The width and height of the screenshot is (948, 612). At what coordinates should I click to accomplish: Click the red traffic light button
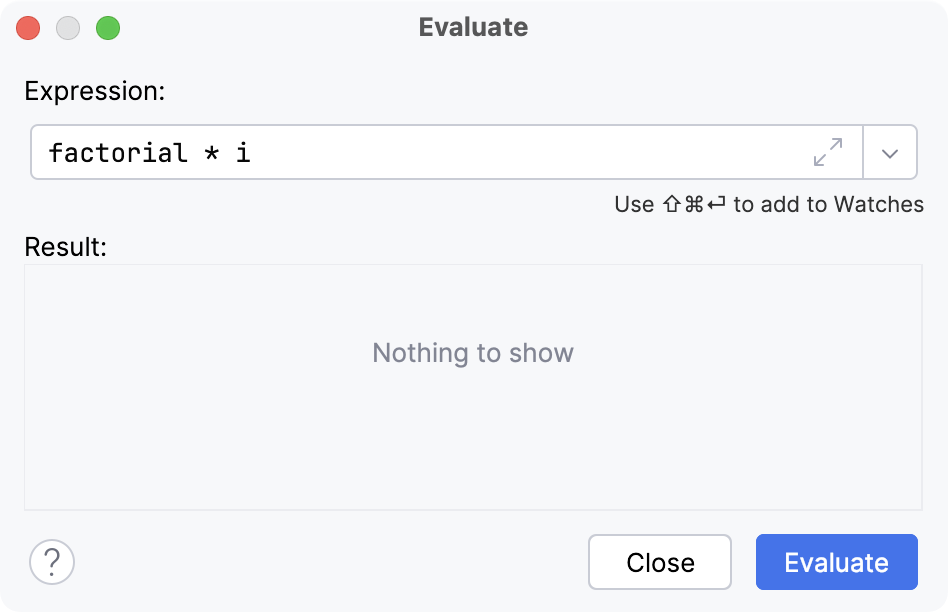coord(28,28)
